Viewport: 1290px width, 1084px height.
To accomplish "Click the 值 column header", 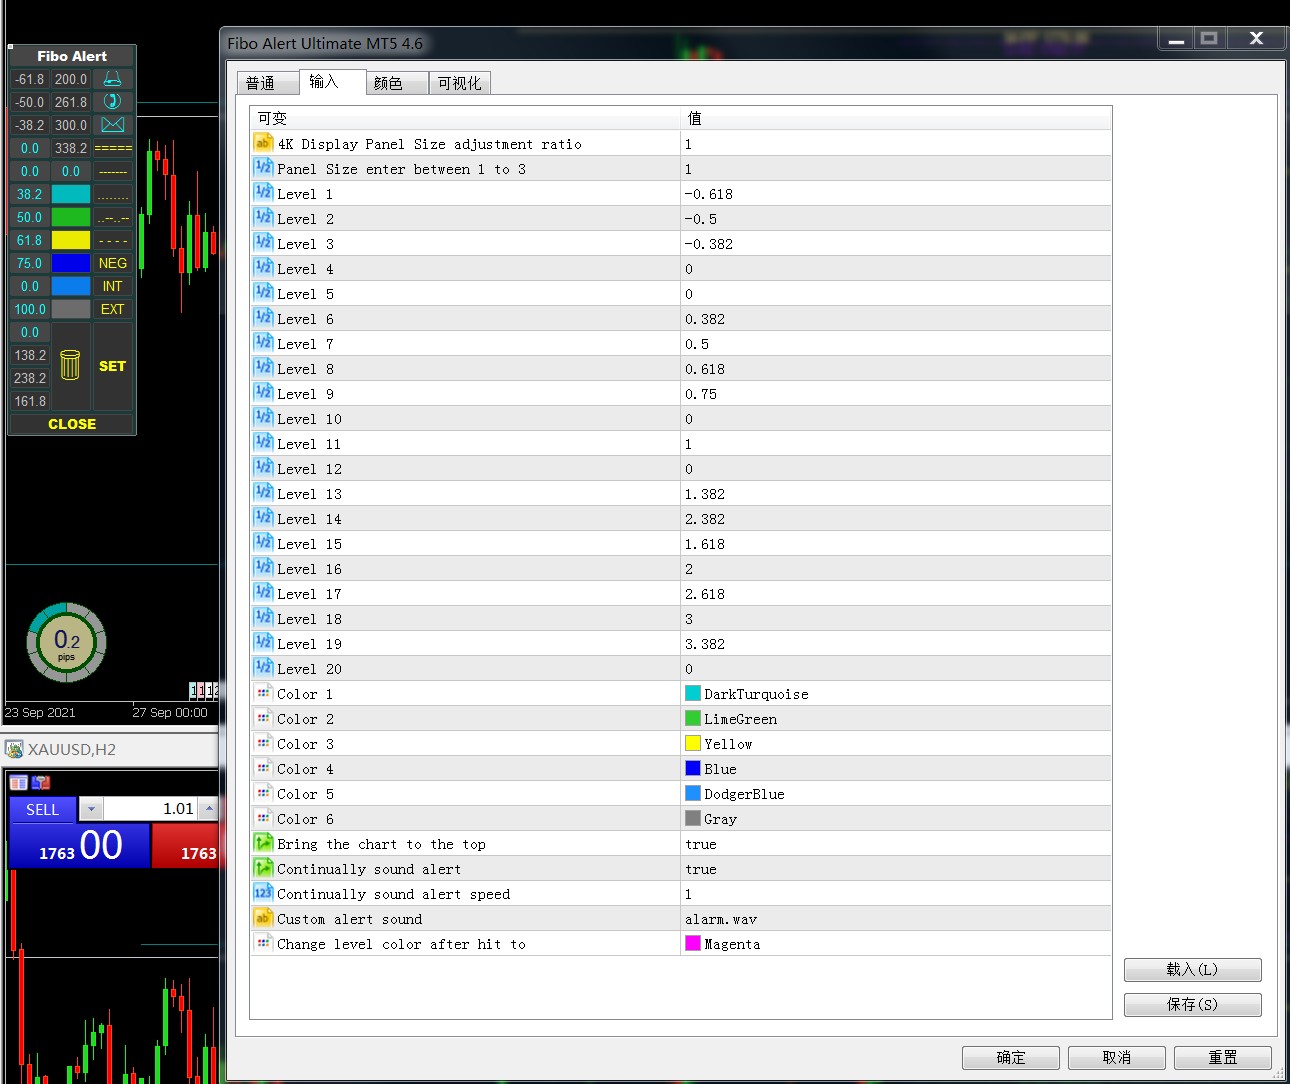I will click(896, 118).
